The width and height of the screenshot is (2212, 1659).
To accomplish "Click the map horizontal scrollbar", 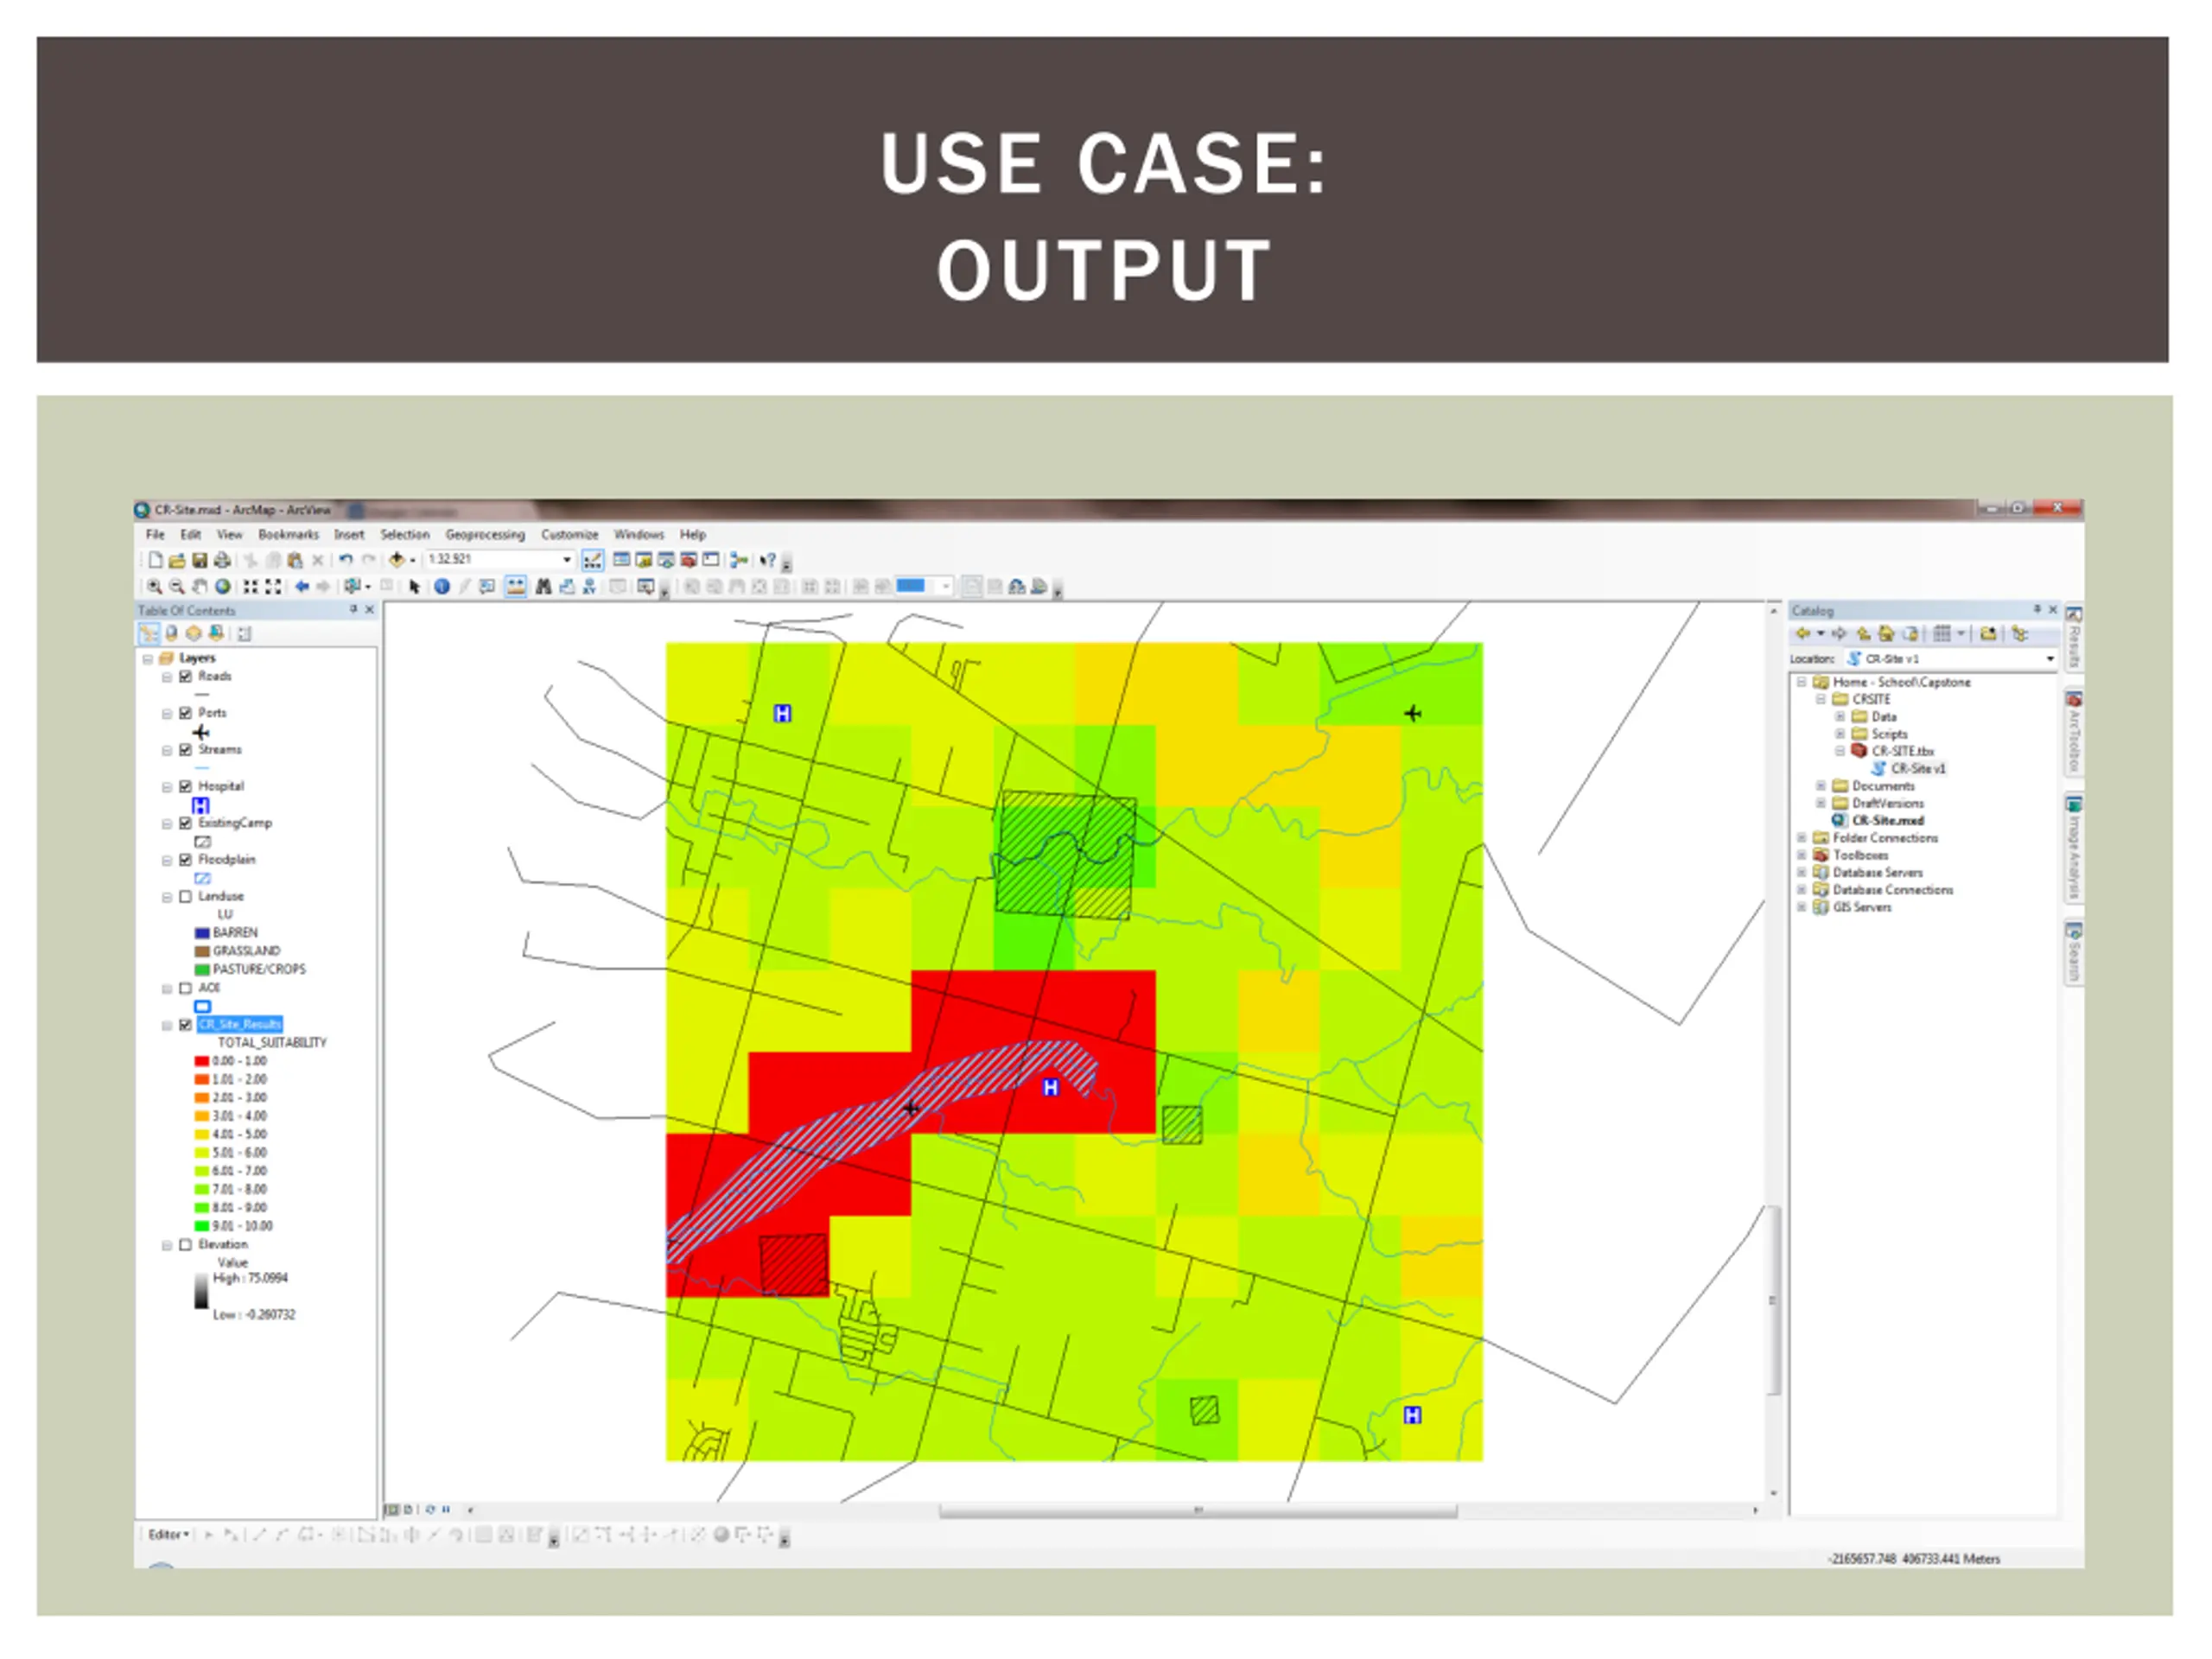I will tap(1197, 1510).
